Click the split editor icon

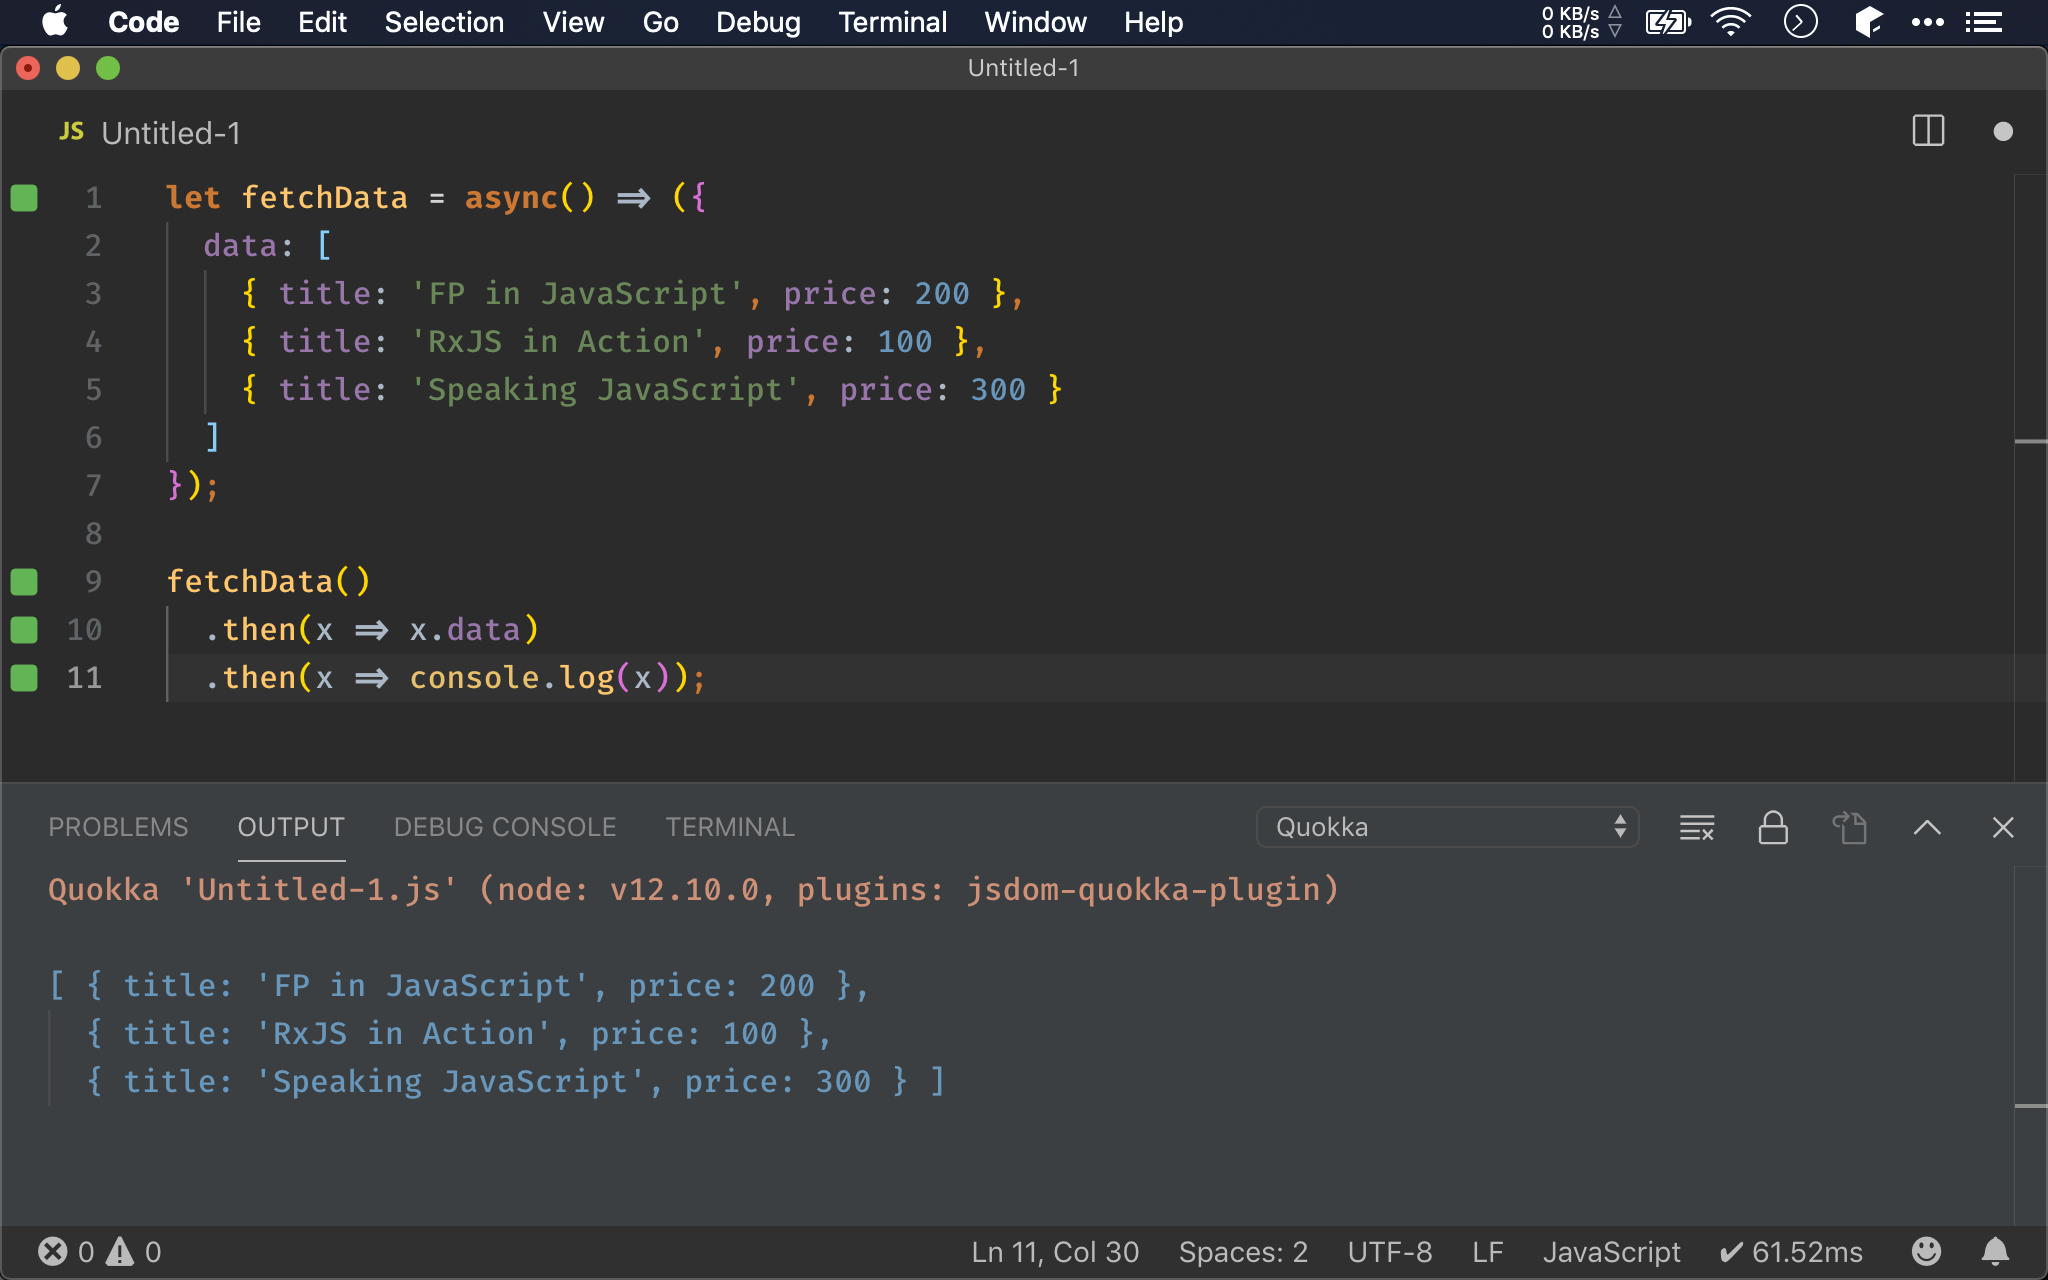pyautogui.click(x=1927, y=131)
